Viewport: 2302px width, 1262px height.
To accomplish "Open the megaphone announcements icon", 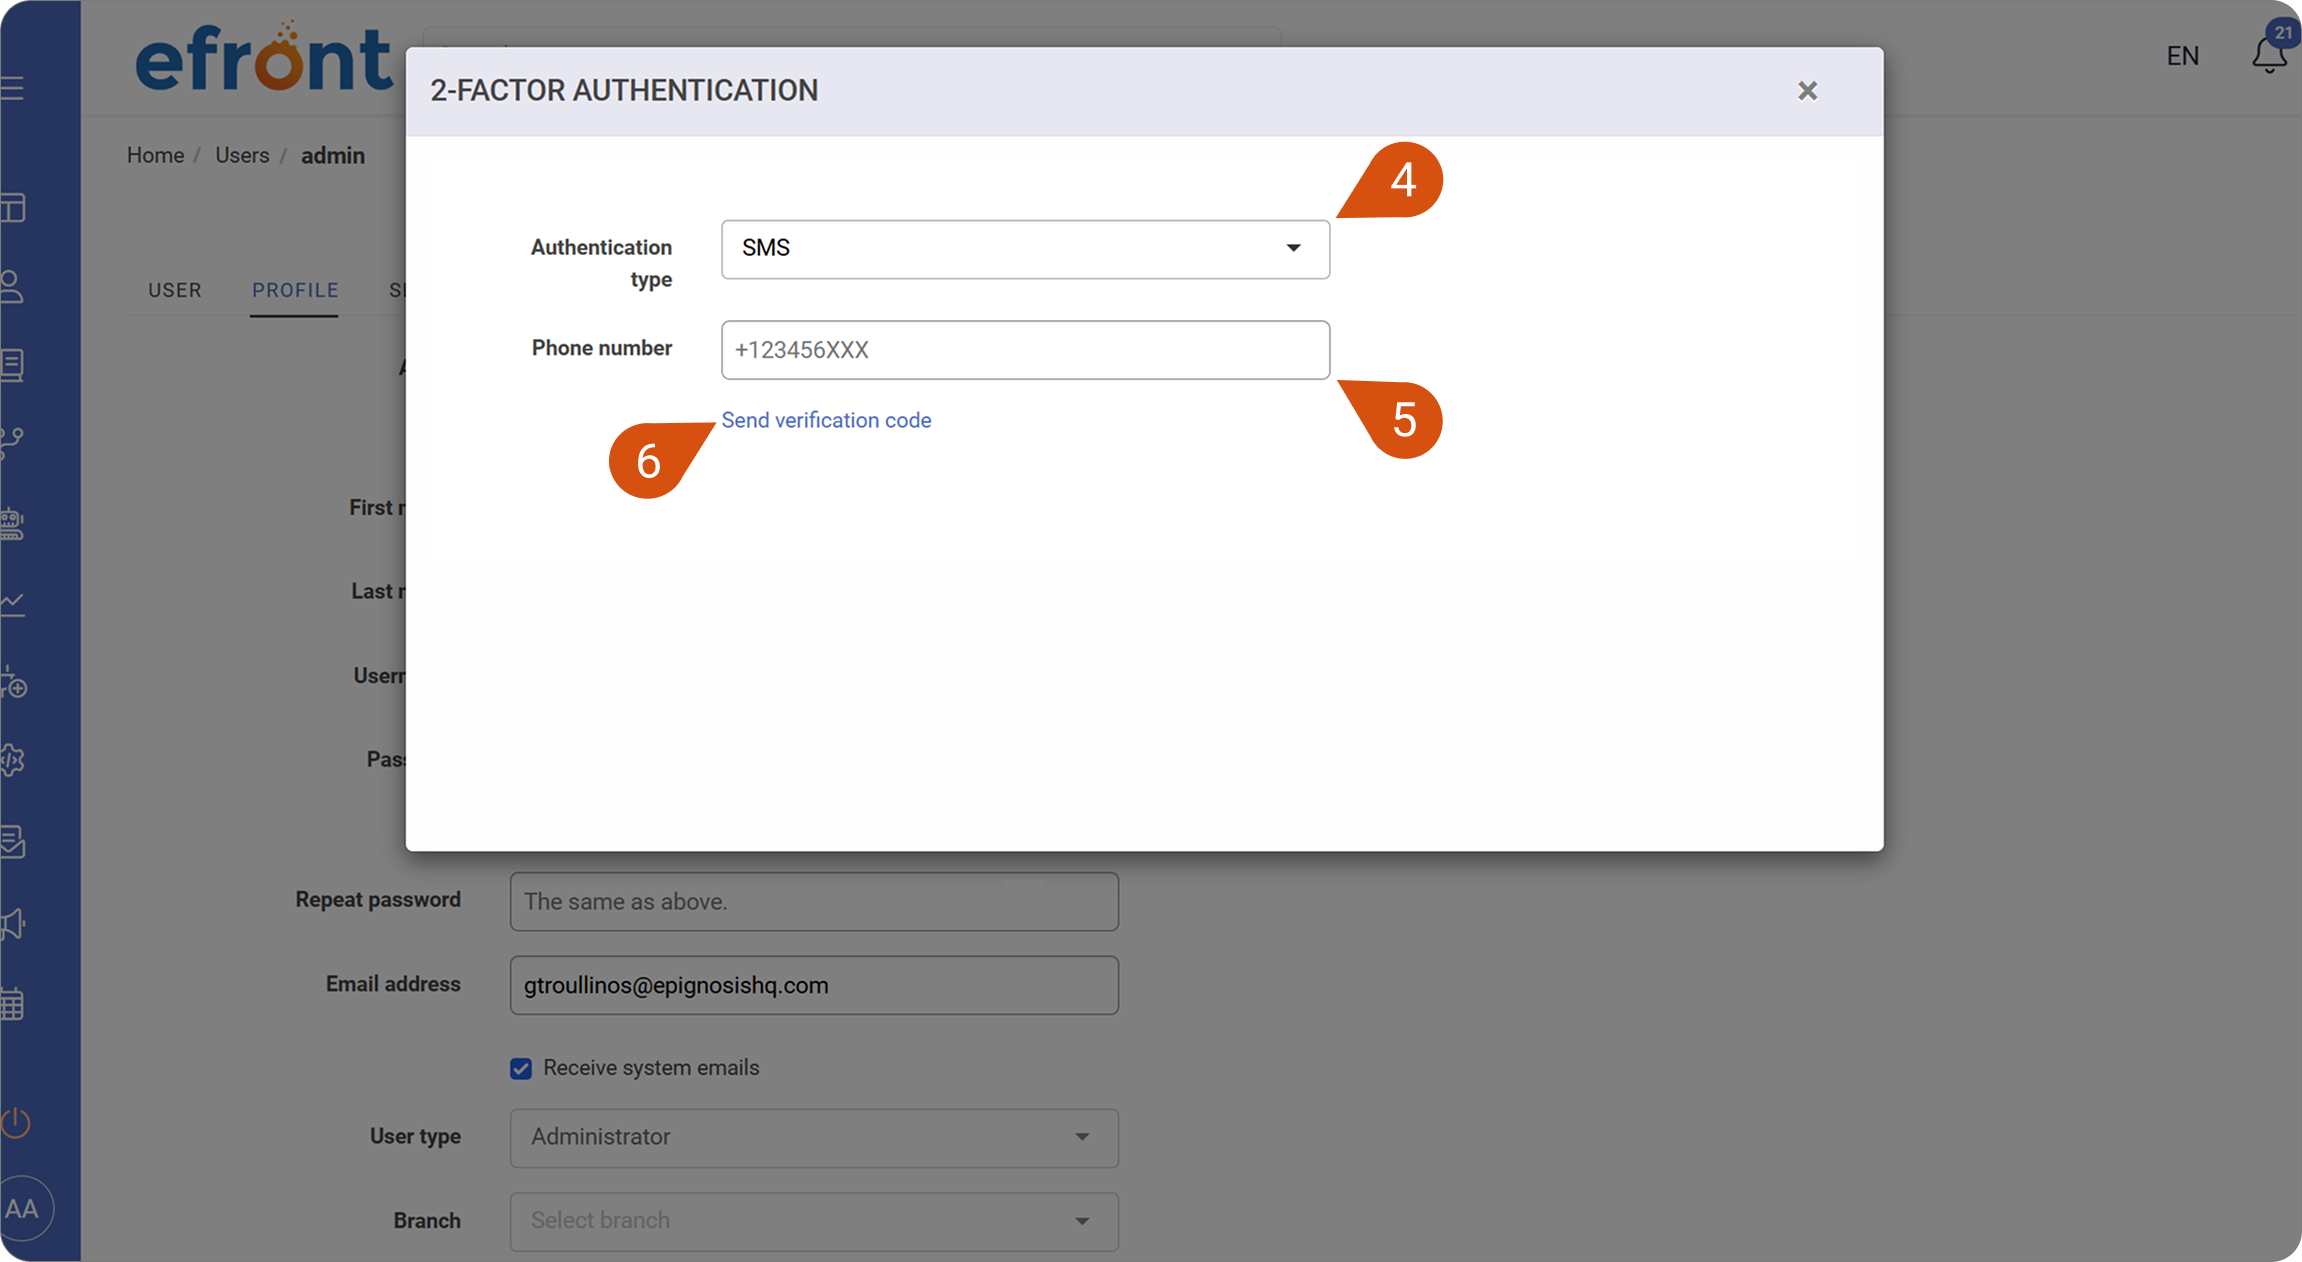I will 12,924.
